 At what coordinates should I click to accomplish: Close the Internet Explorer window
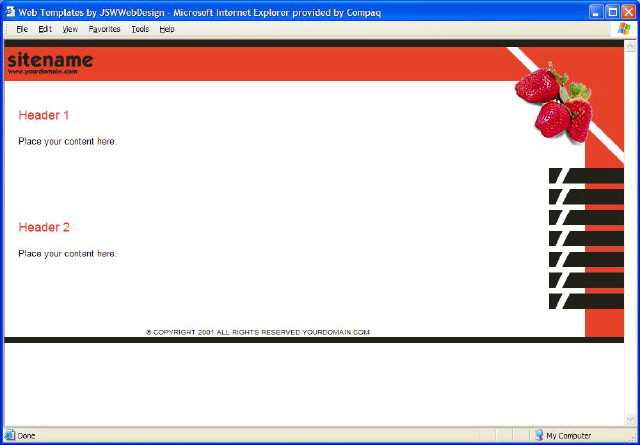coord(628,11)
